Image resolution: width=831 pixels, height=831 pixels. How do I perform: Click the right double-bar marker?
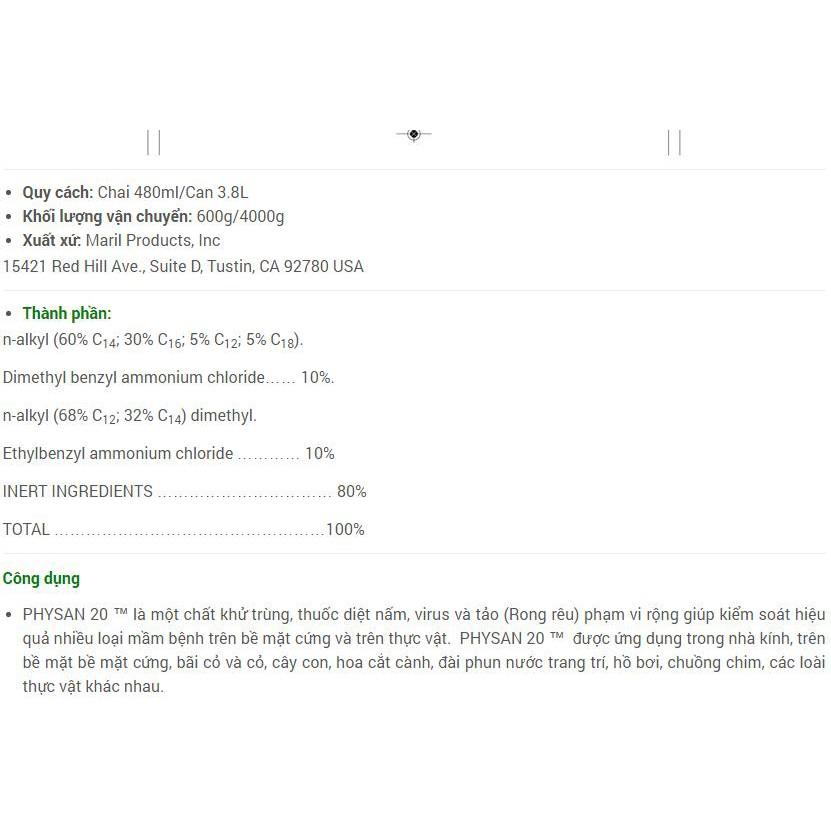tap(674, 142)
